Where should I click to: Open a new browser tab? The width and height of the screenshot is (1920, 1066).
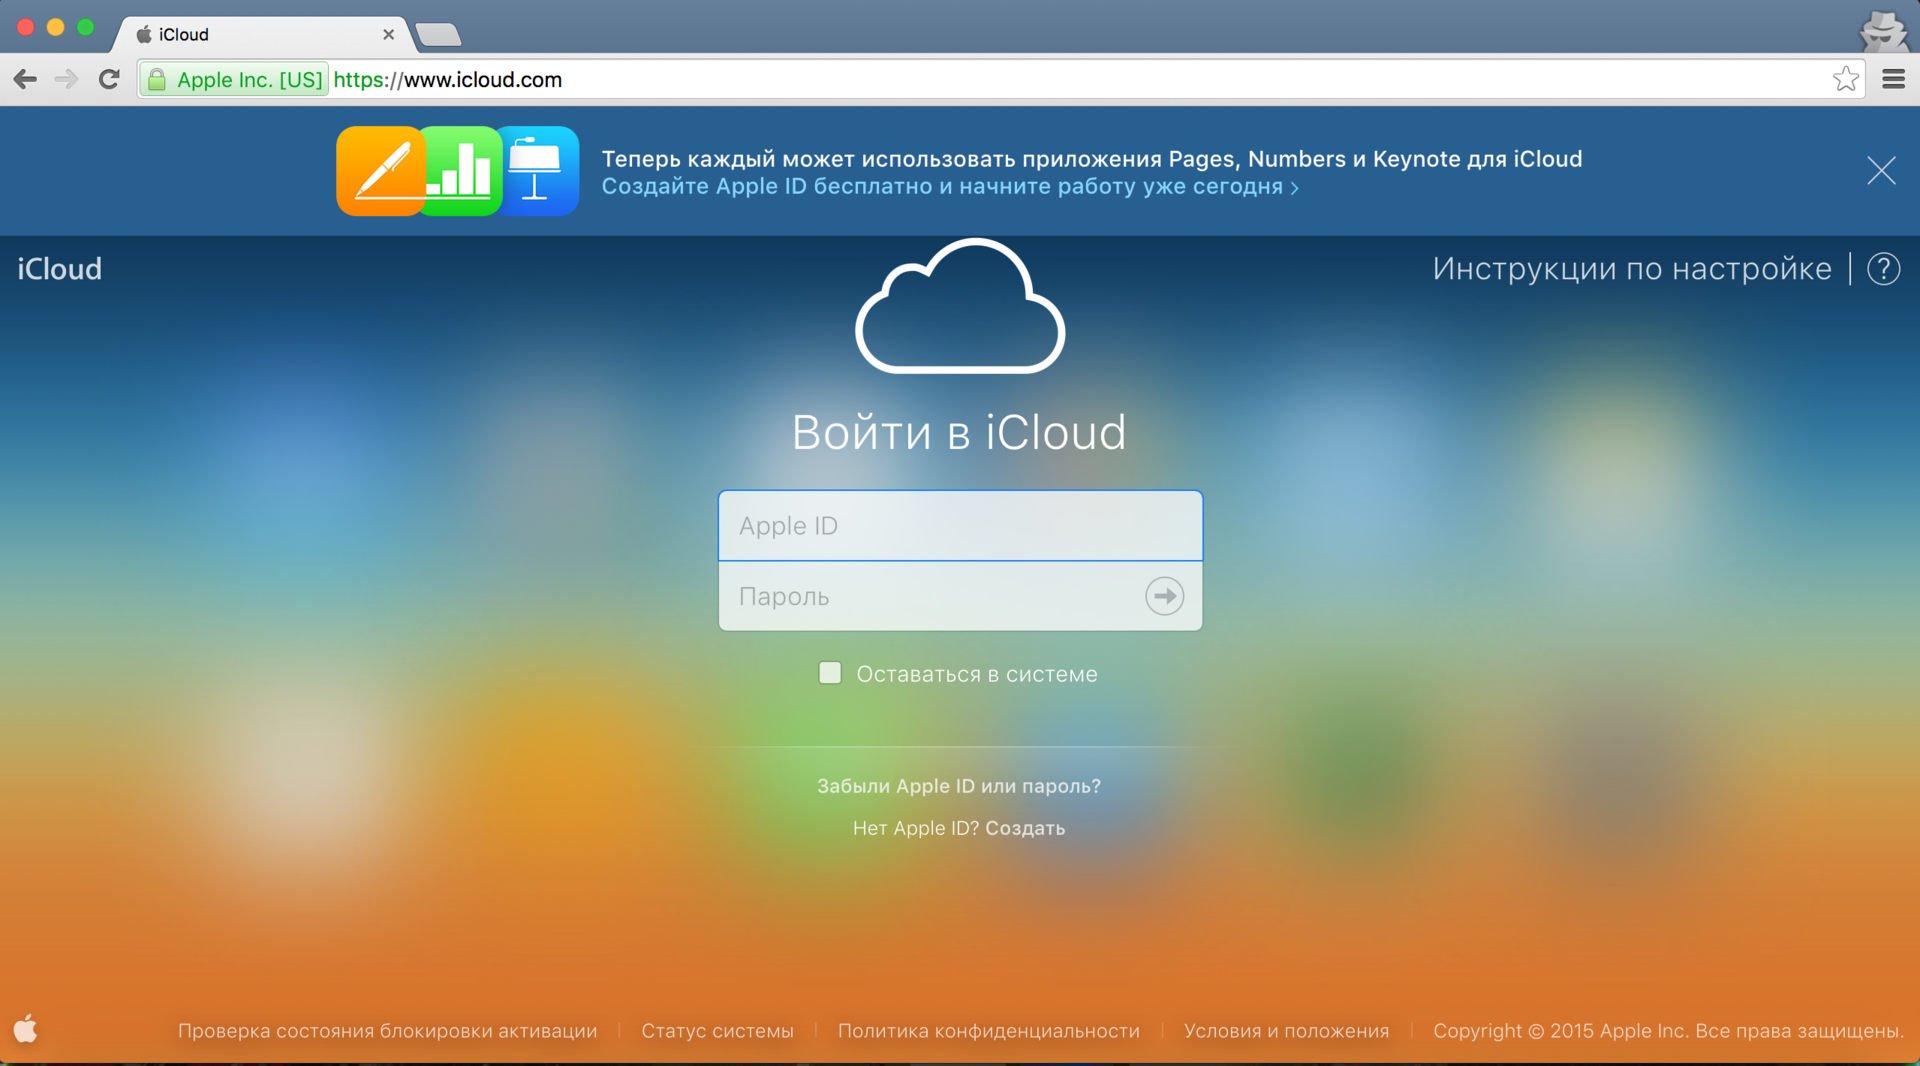point(438,35)
